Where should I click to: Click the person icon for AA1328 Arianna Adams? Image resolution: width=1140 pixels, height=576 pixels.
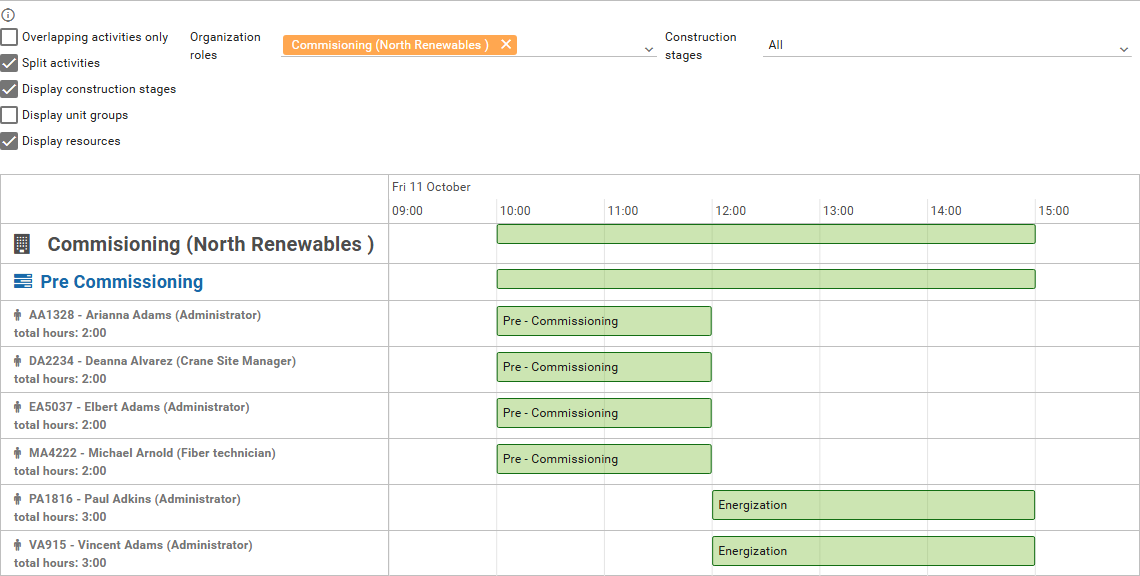[x=17, y=315]
